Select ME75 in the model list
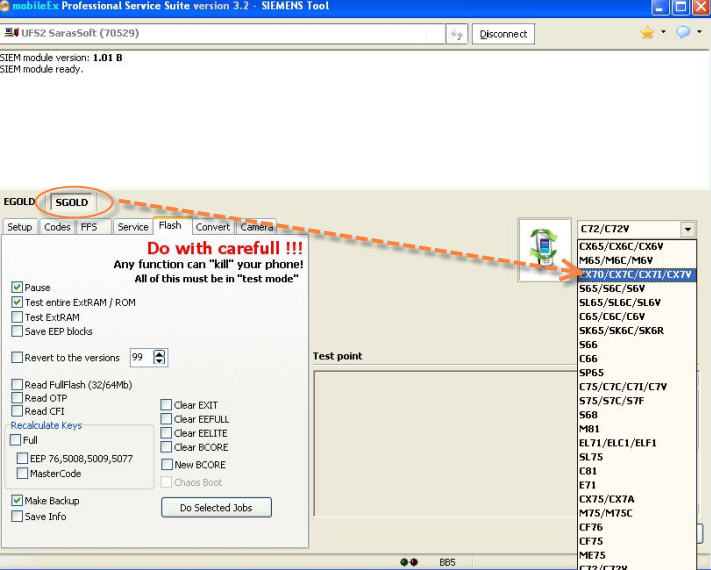 pyautogui.click(x=637, y=555)
